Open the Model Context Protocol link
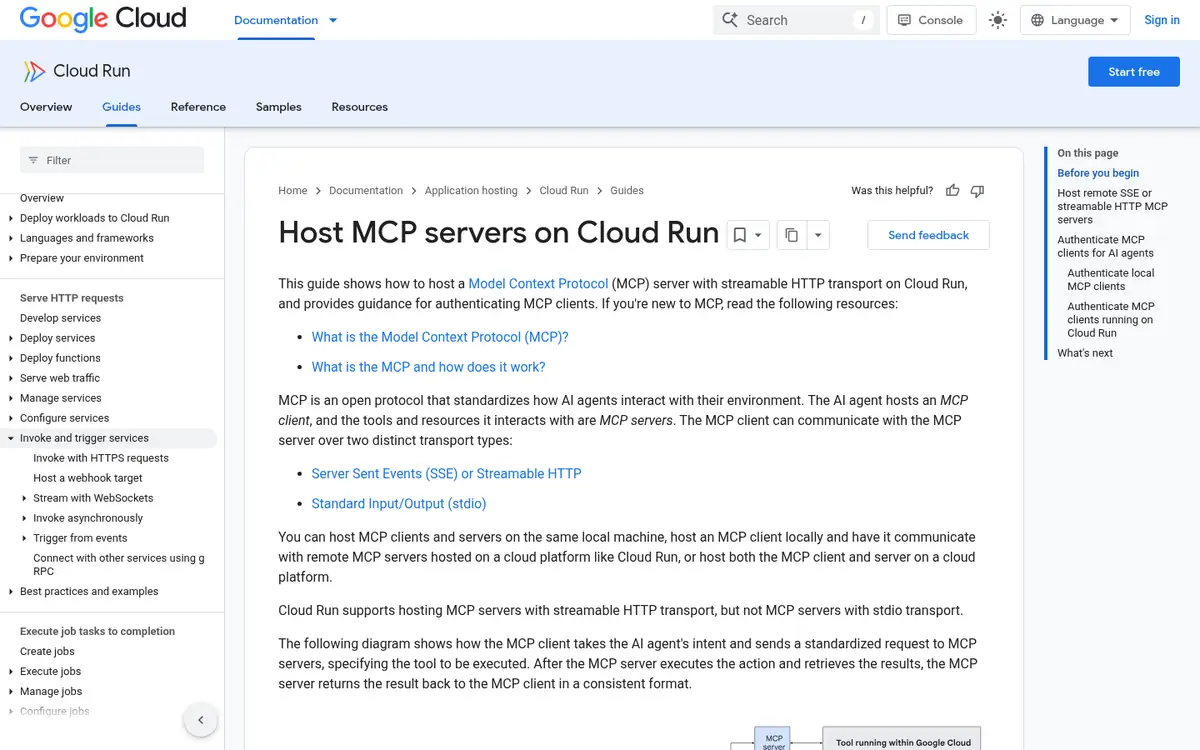This screenshot has height=750, width=1200. (x=538, y=283)
